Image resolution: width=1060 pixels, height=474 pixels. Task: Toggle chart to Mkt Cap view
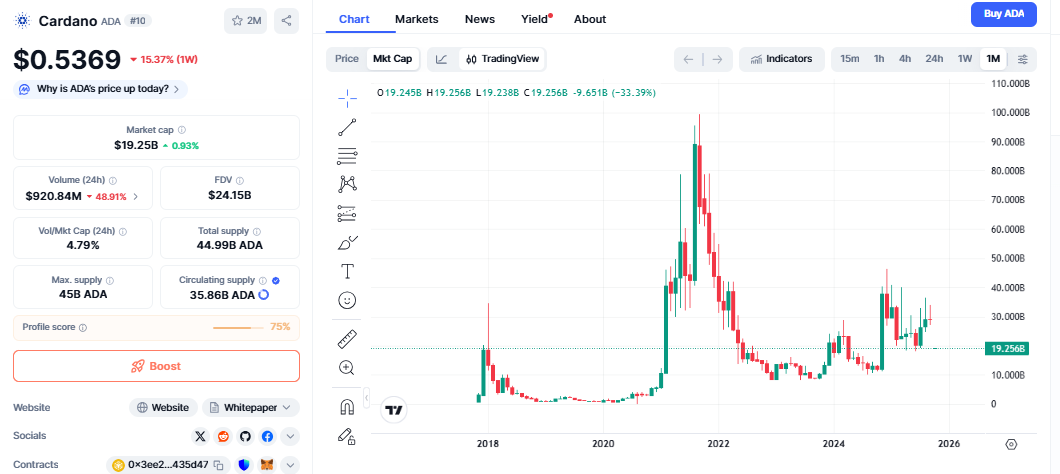coord(393,59)
